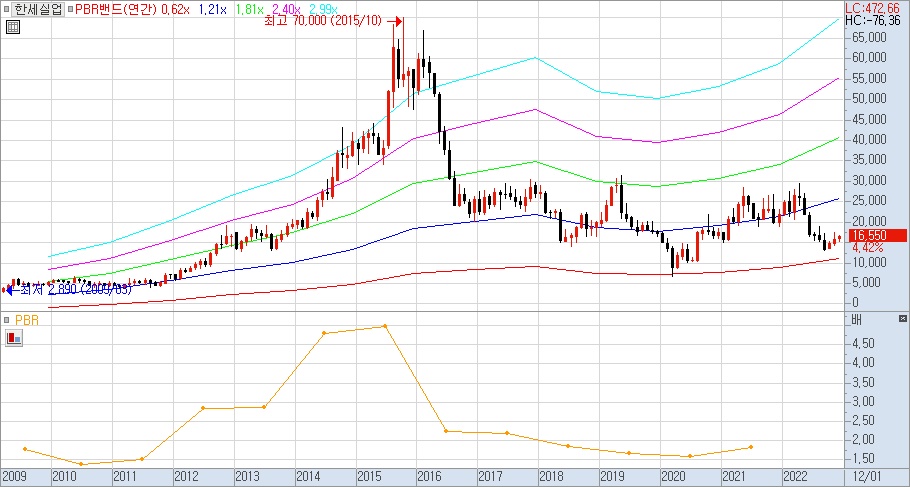Toggle small square before 한세실업 label
Screen dimensions: 910x487
[x=6, y=9]
